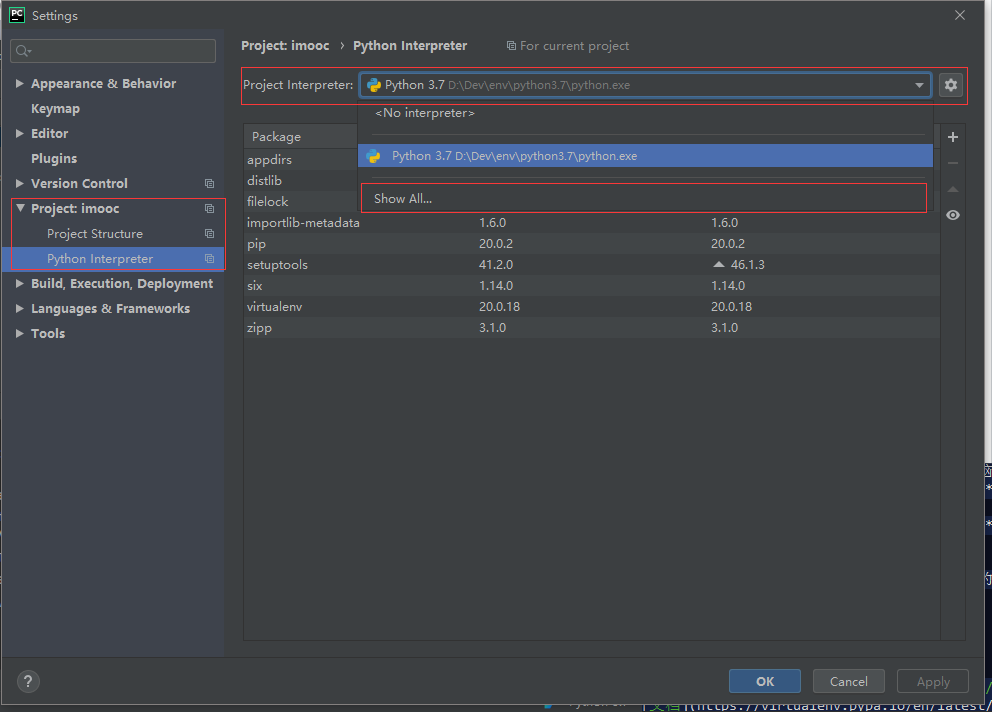This screenshot has width=992, height=712.
Task: Expand Build, Execution, Deployment settings
Action: [20, 284]
